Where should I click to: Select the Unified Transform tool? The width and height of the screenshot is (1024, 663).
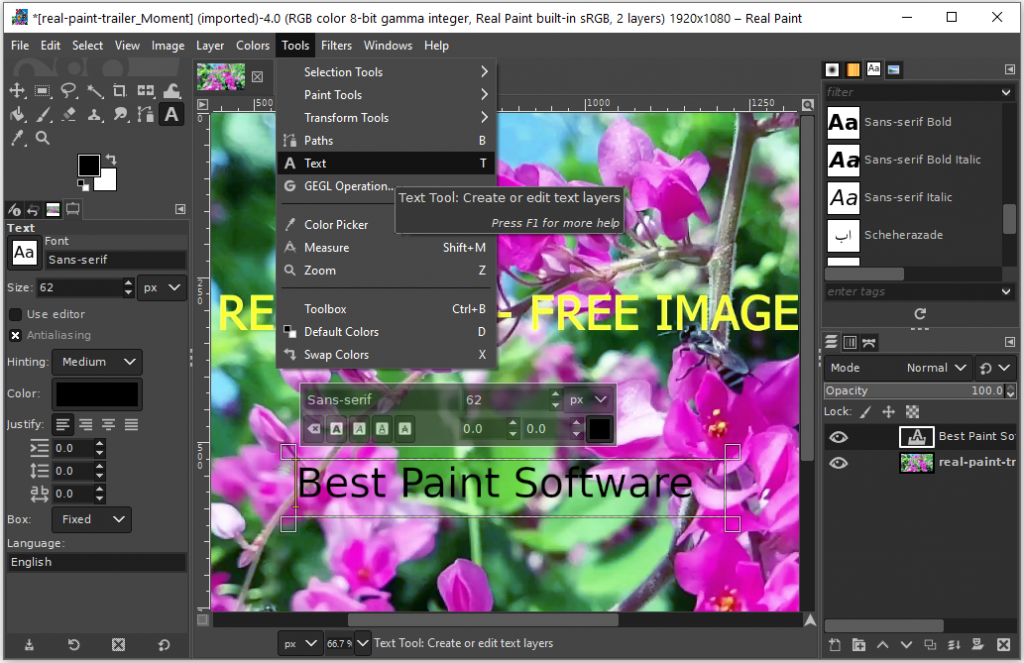coord(146,90)
